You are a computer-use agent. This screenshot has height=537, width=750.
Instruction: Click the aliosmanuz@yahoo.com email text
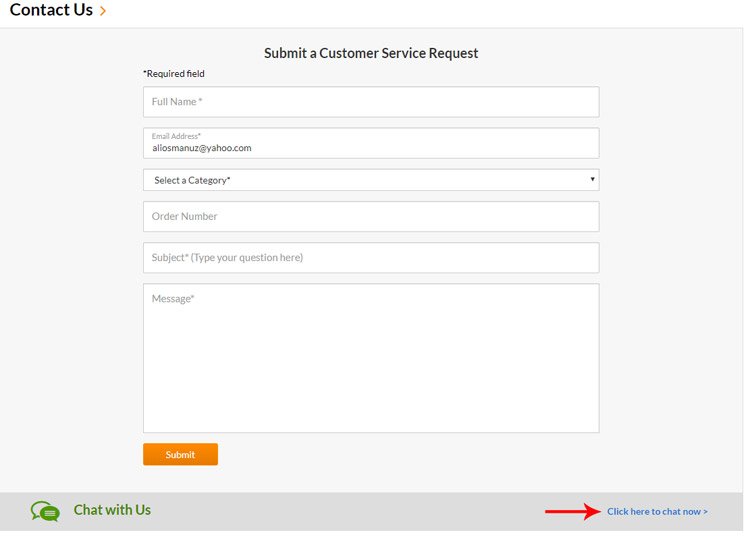click(202, 148)
